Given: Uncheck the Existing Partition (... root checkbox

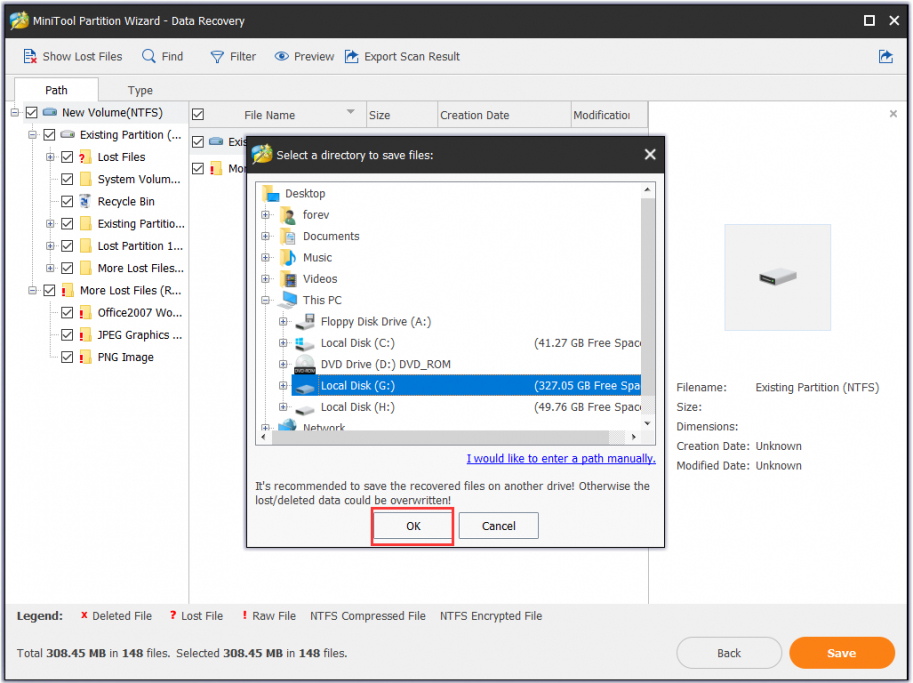Looking at the screenshot, I should point(49,135).
